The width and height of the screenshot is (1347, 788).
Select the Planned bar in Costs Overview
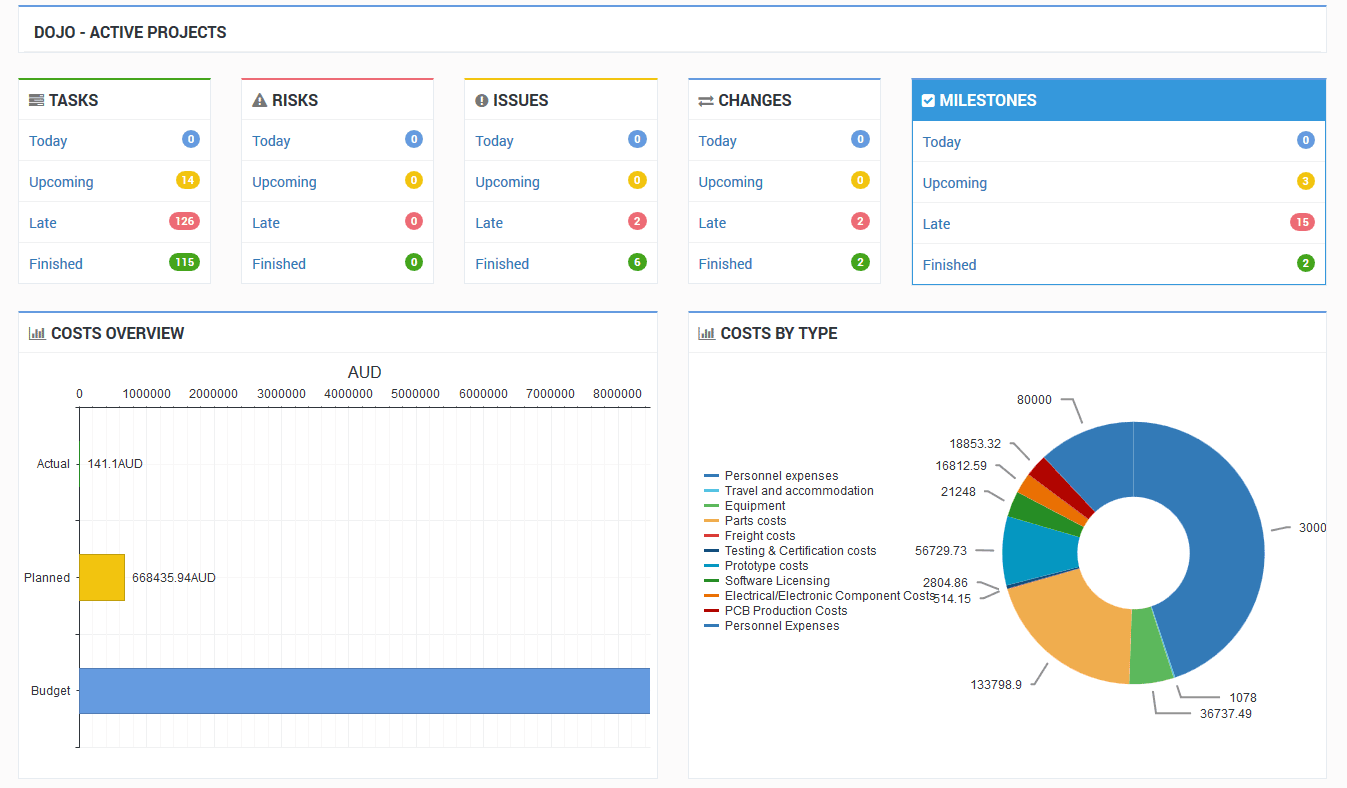pos(101,577)
